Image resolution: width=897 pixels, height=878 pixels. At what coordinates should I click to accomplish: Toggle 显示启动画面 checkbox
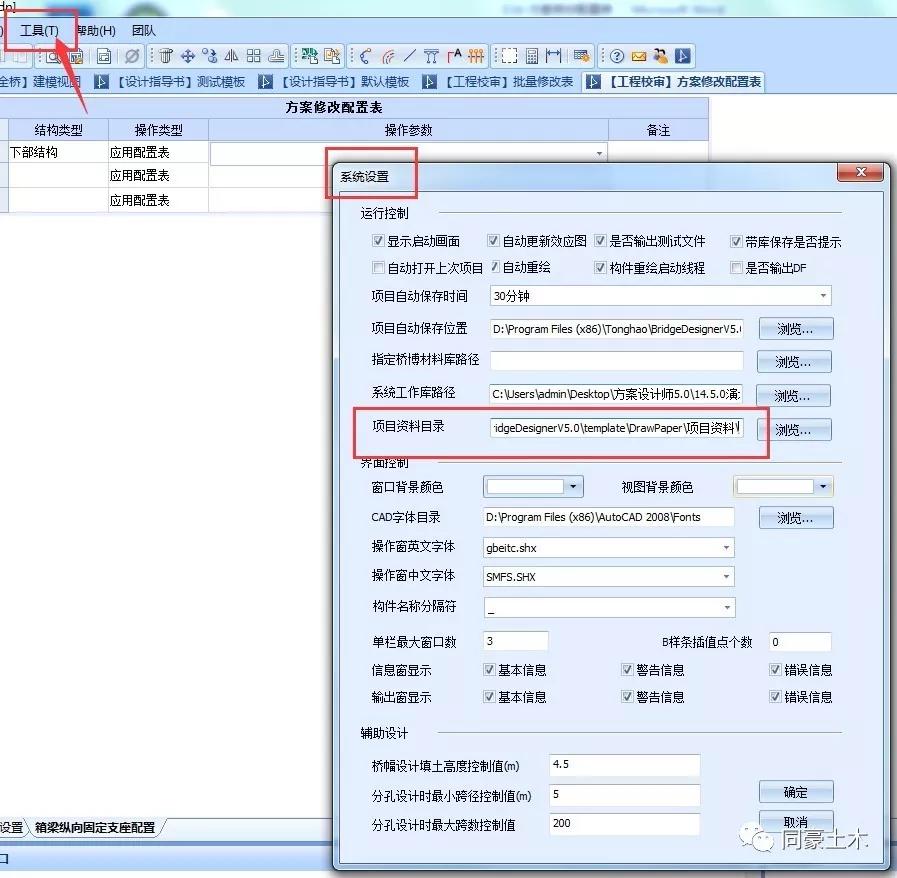point(378,241)
